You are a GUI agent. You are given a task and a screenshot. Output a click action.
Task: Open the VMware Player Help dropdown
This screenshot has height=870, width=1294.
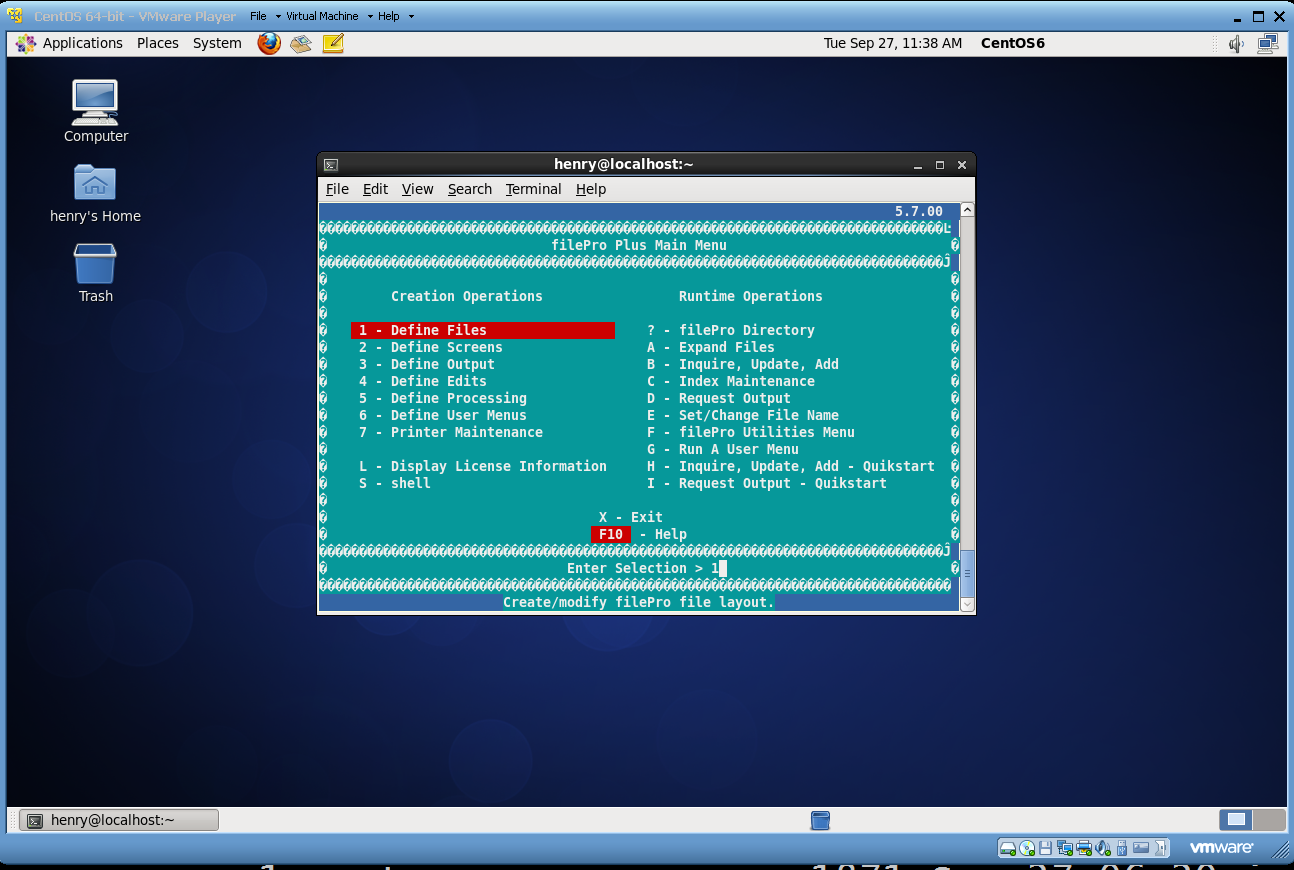pyautogui.click(x=396, y=16)
